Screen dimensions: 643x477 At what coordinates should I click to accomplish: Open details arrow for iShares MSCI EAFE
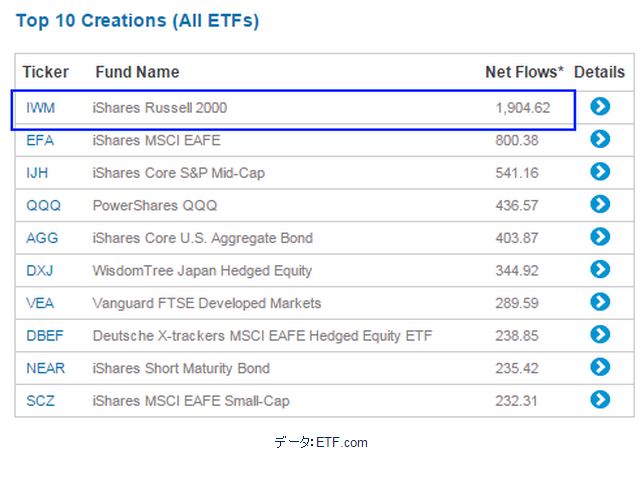click(600, 139)
